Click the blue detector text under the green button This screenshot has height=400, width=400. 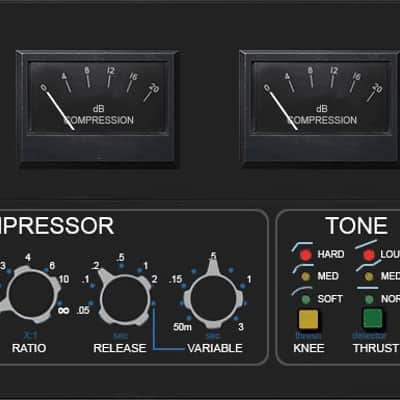coord(369,336)
